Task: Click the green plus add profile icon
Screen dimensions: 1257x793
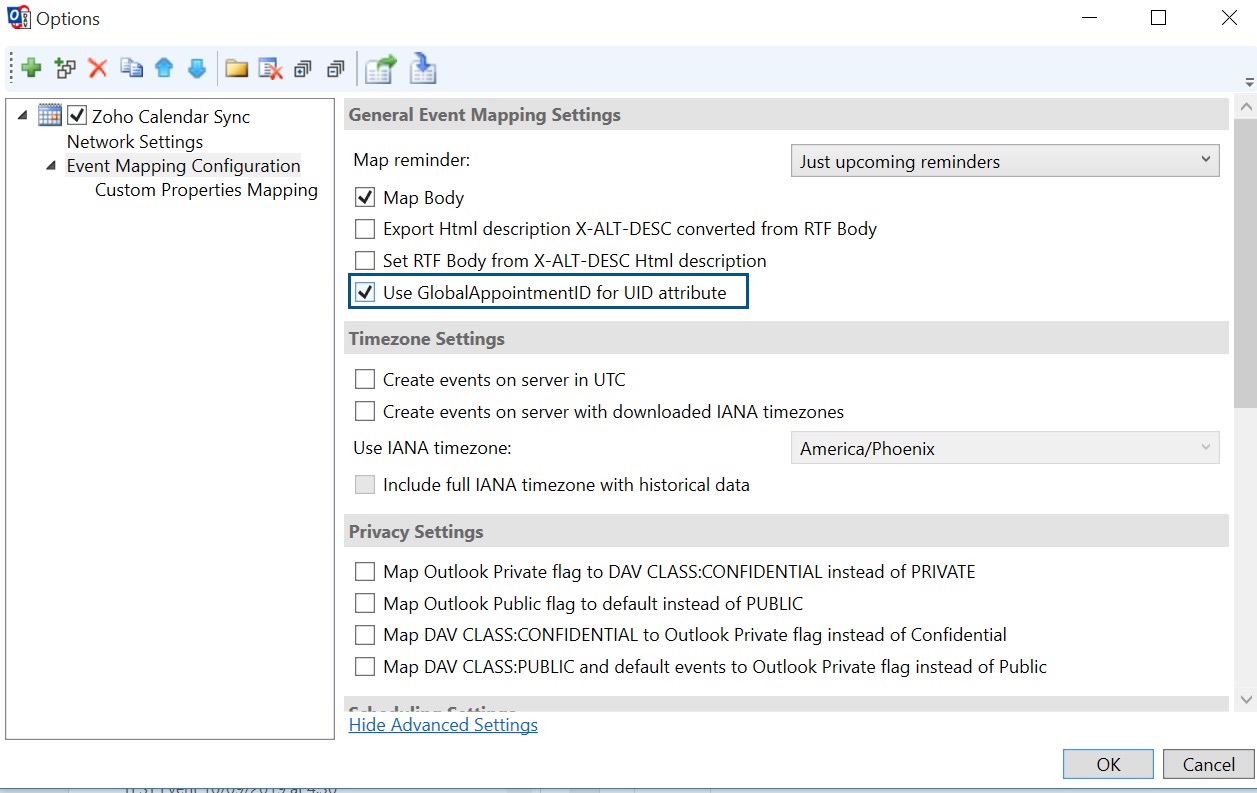Action: (x=31, y=68)
